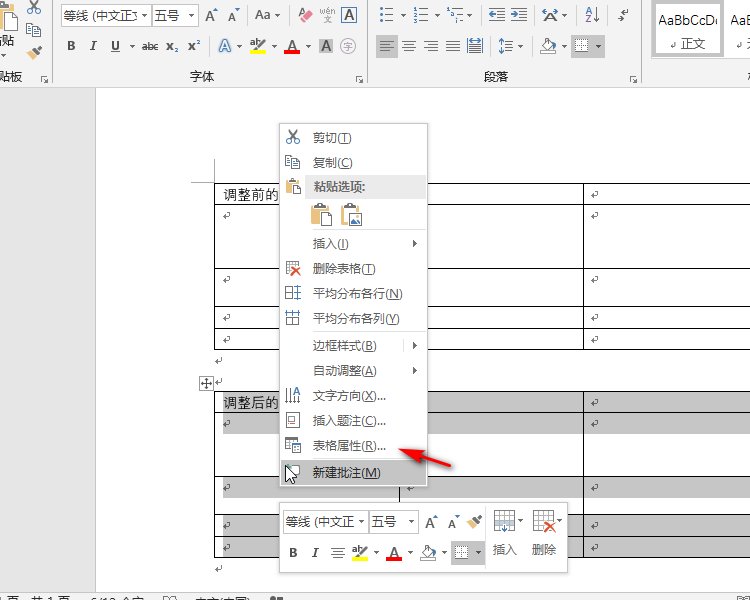The height and width of the screenshot is (600, 750).
Task: Align text left in ribbon
Action: click(x=387, y=46)
